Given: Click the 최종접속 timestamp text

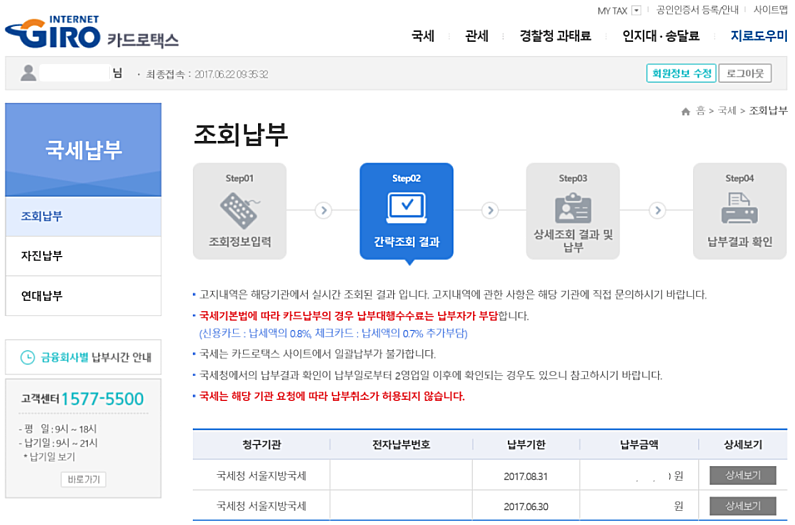Looking at the screenshot, I should [x=207, y=74].
